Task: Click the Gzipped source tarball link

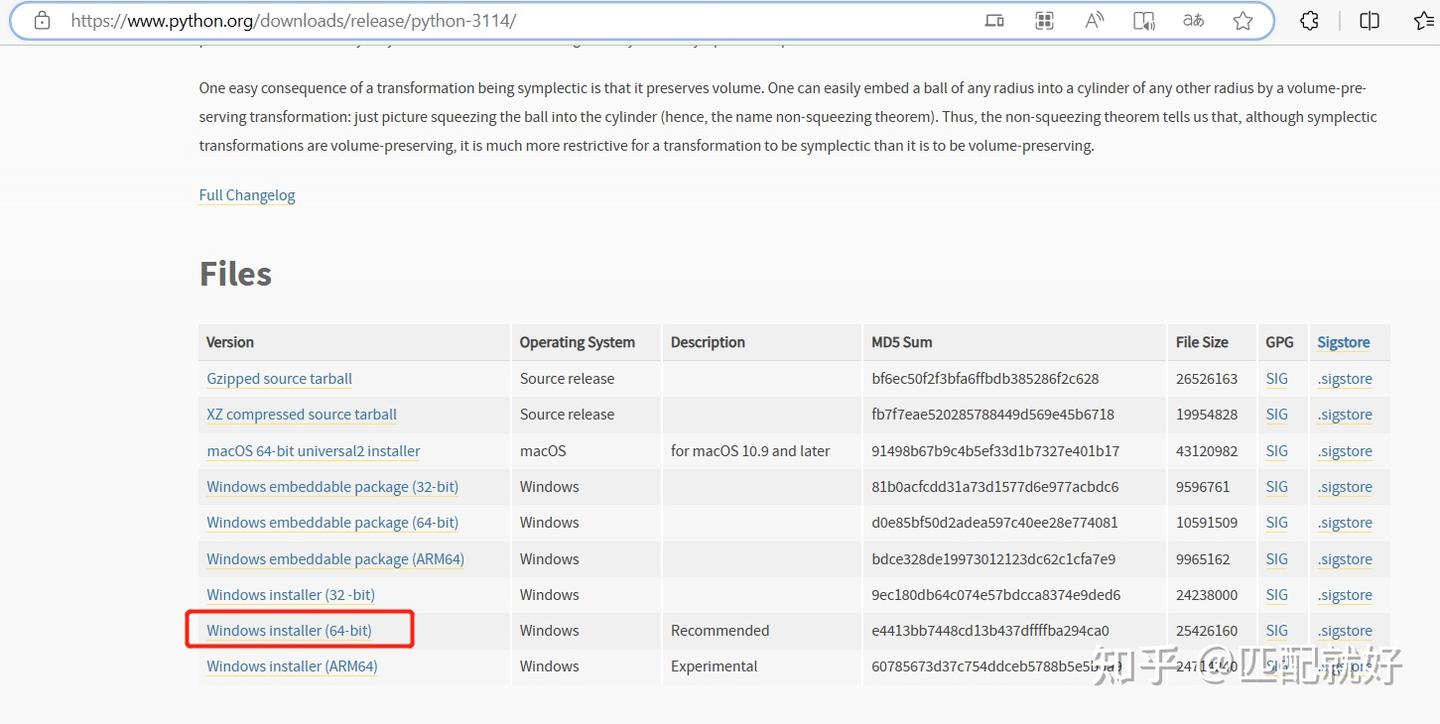Action: coord(279,379)
